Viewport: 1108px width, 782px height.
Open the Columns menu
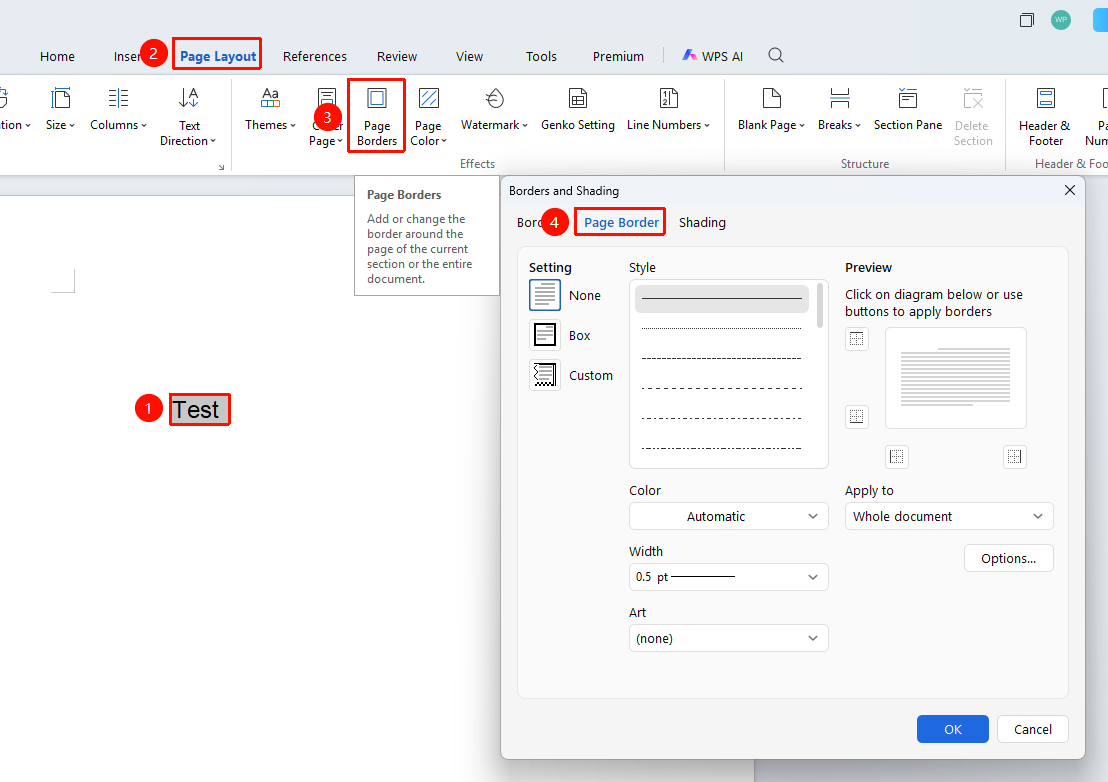click(x=118, y=109)
